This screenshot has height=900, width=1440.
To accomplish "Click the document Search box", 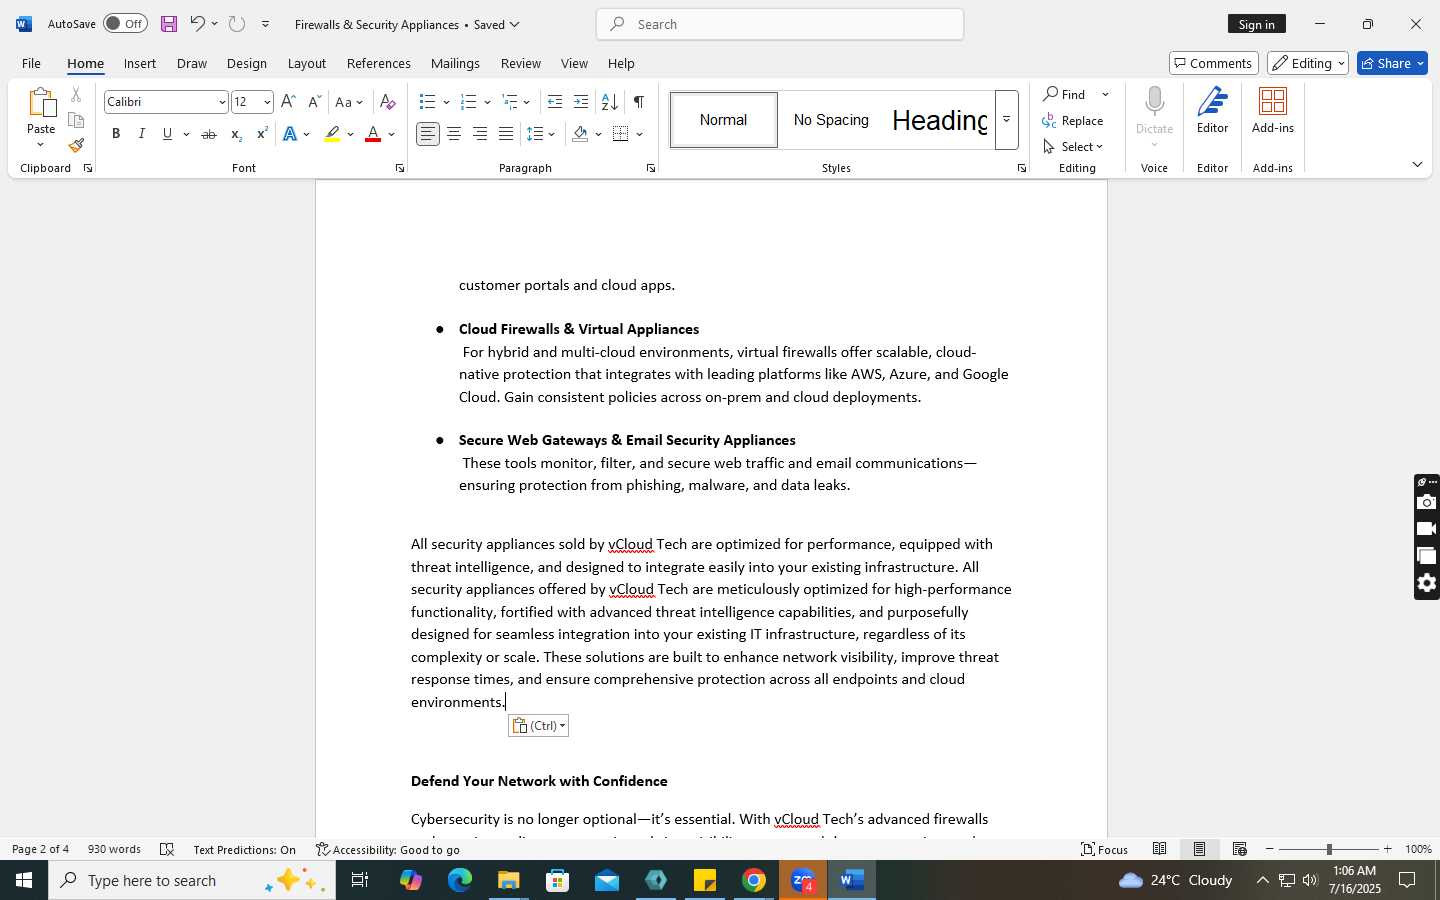I will click(780, 24).
